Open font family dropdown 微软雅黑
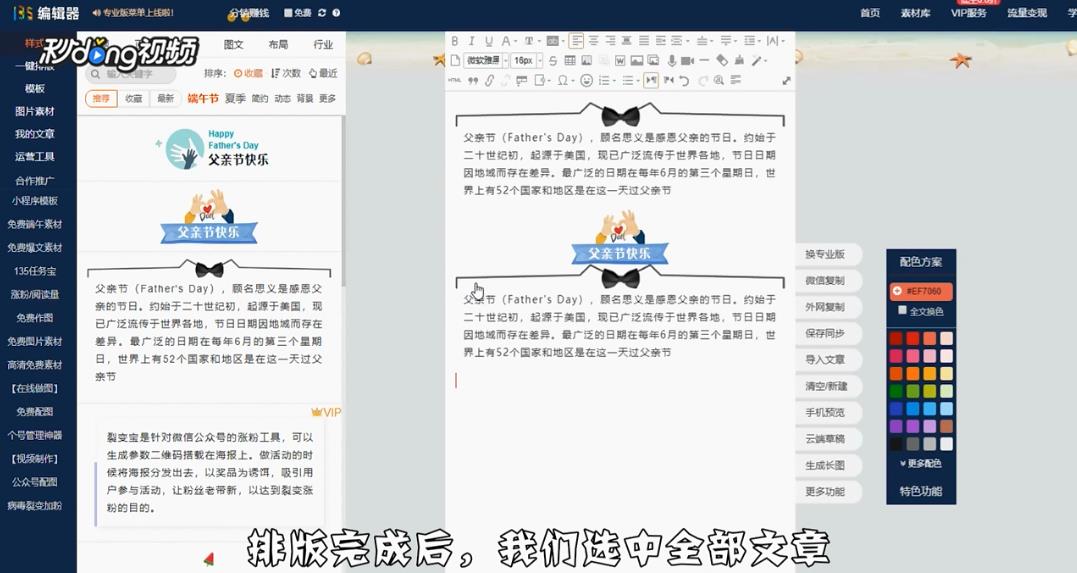1077x573 pixels. pyautogui.click(x=487, y=60)
